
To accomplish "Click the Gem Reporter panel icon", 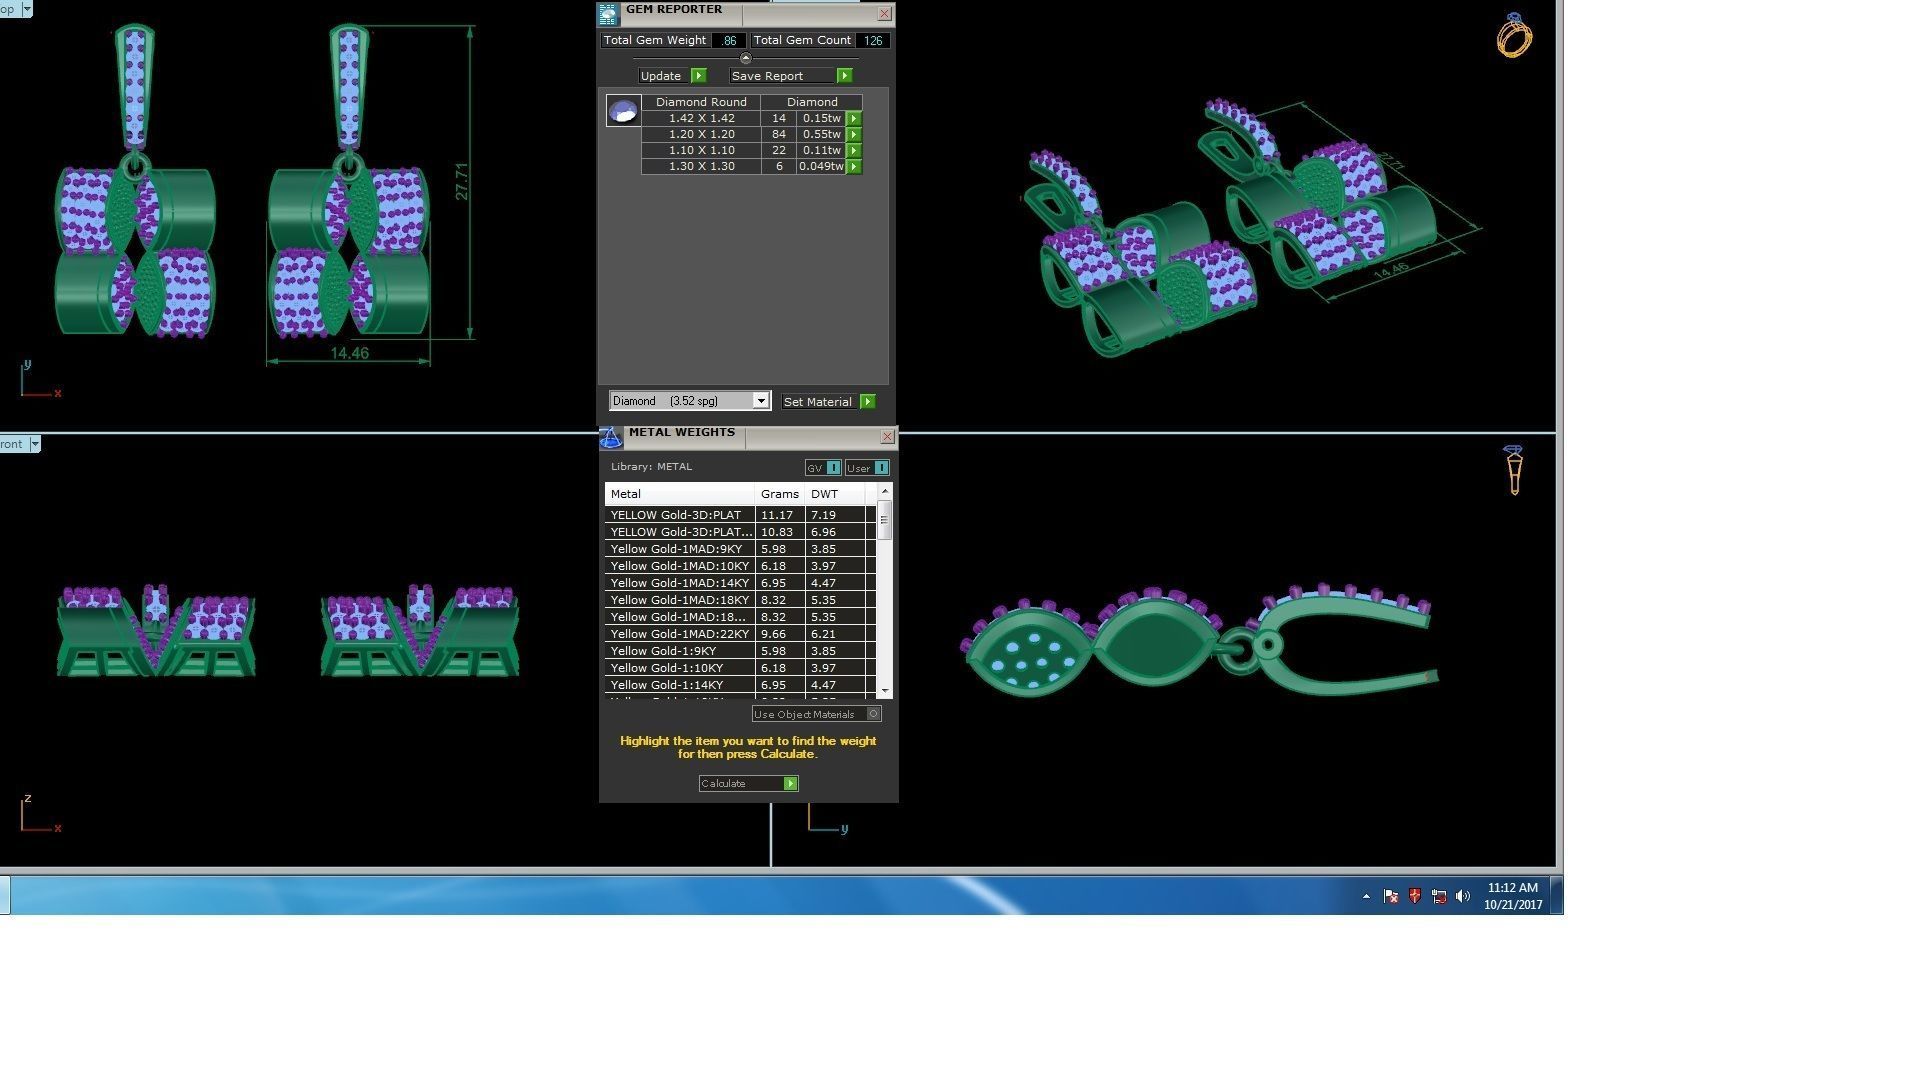I will 608,14.
